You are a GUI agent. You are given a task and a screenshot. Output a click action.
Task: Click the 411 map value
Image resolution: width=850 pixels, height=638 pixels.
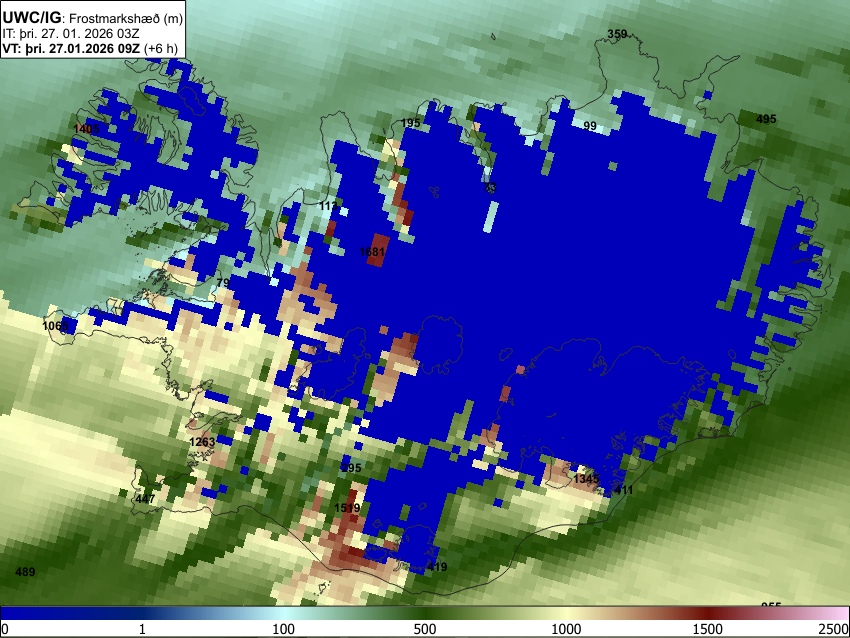(x=623, y=490)
